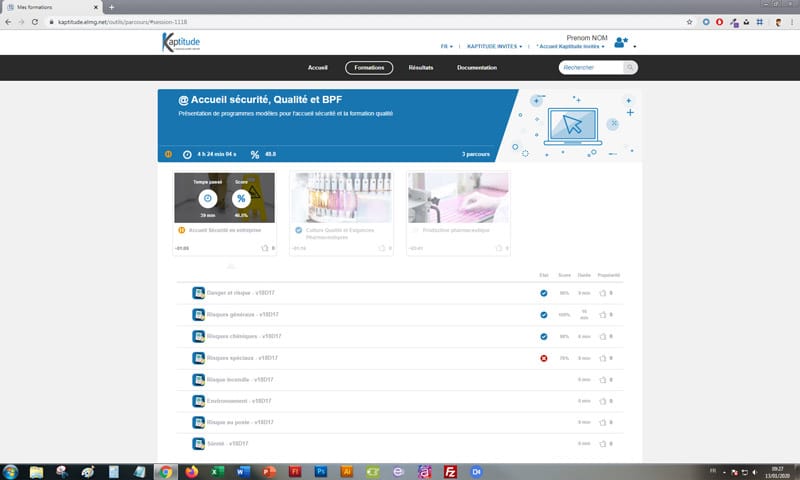Open the Documentation menu item
Viewport: 800px width, 480px height.
pos(477,68)
